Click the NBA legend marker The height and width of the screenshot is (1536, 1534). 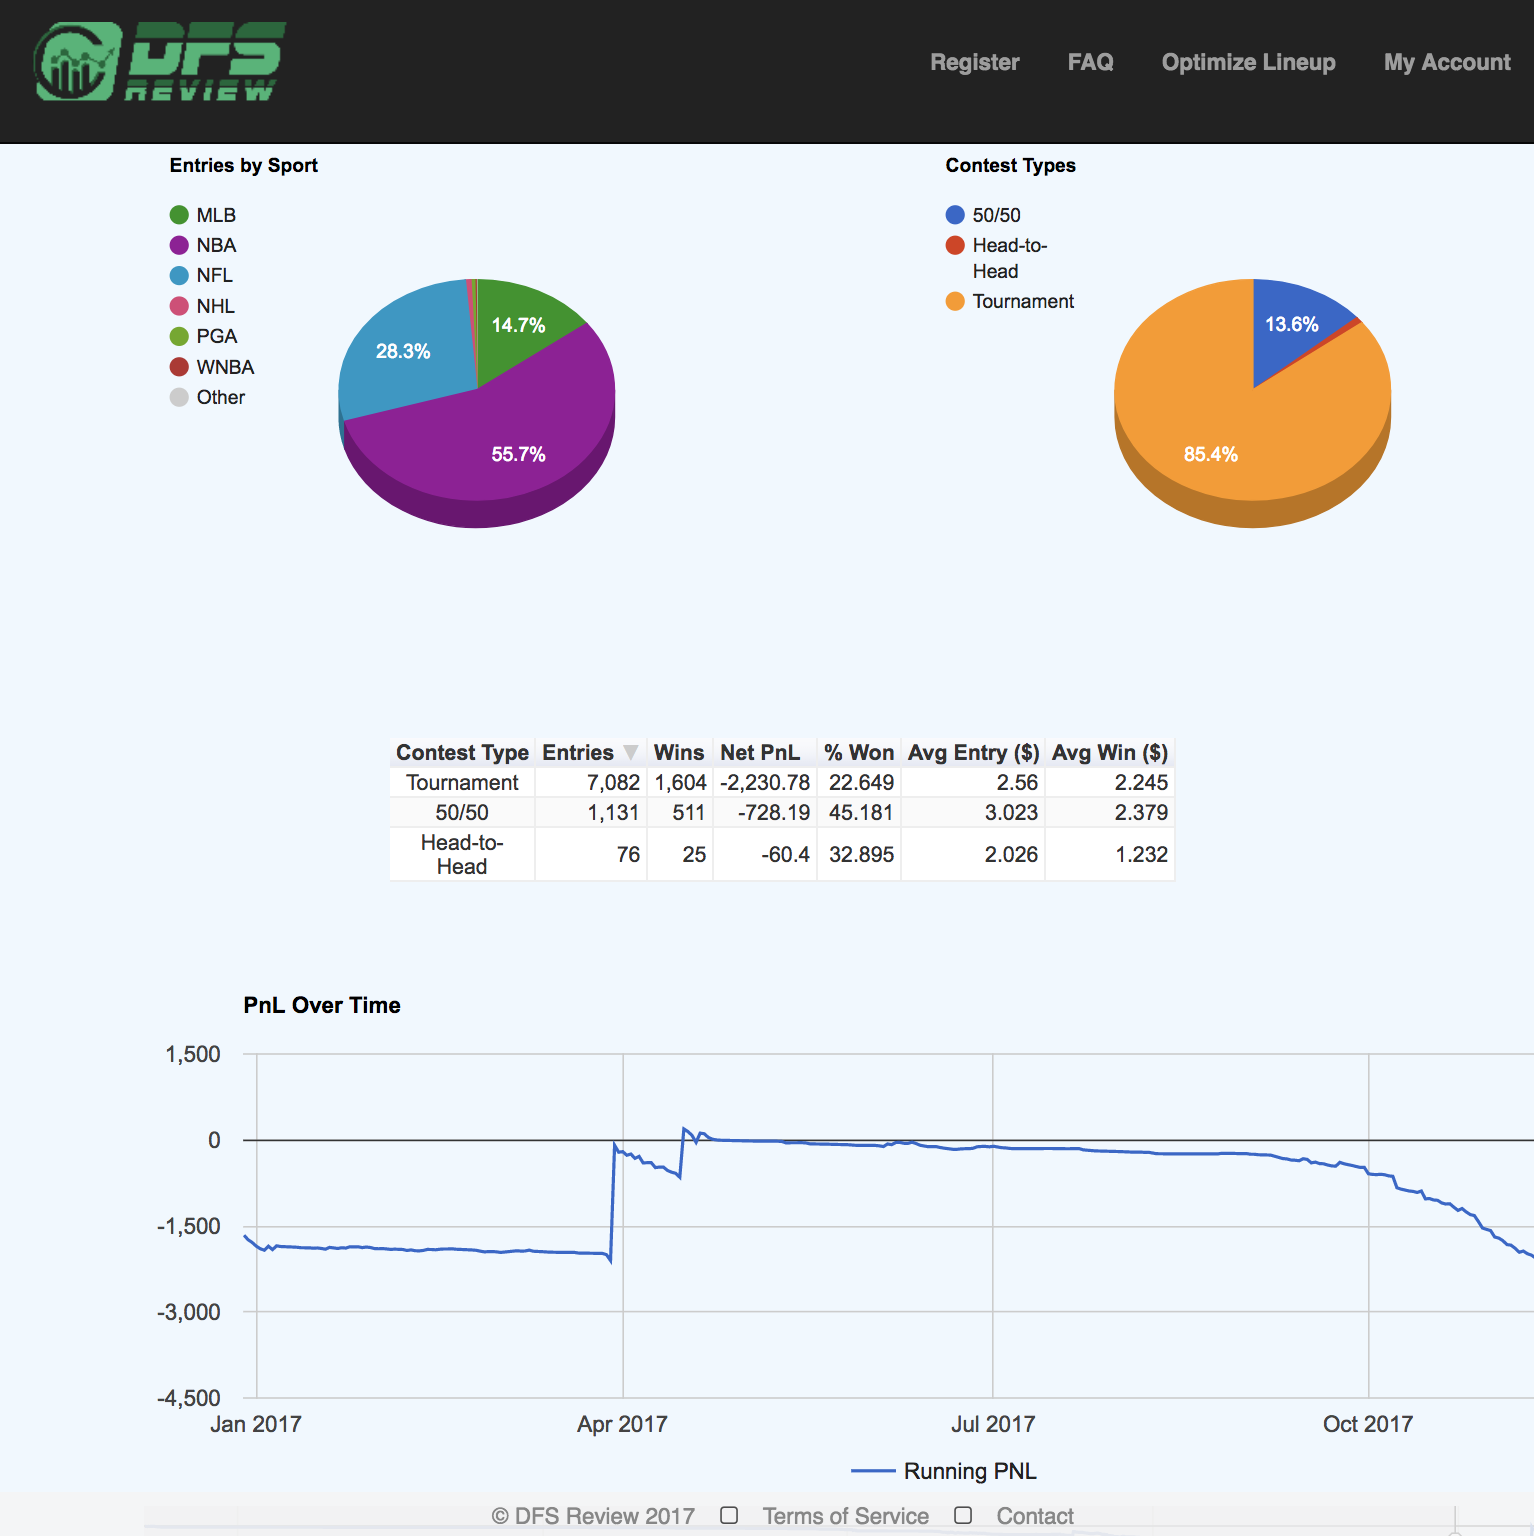pyautogui.click(x=178, y=244)
